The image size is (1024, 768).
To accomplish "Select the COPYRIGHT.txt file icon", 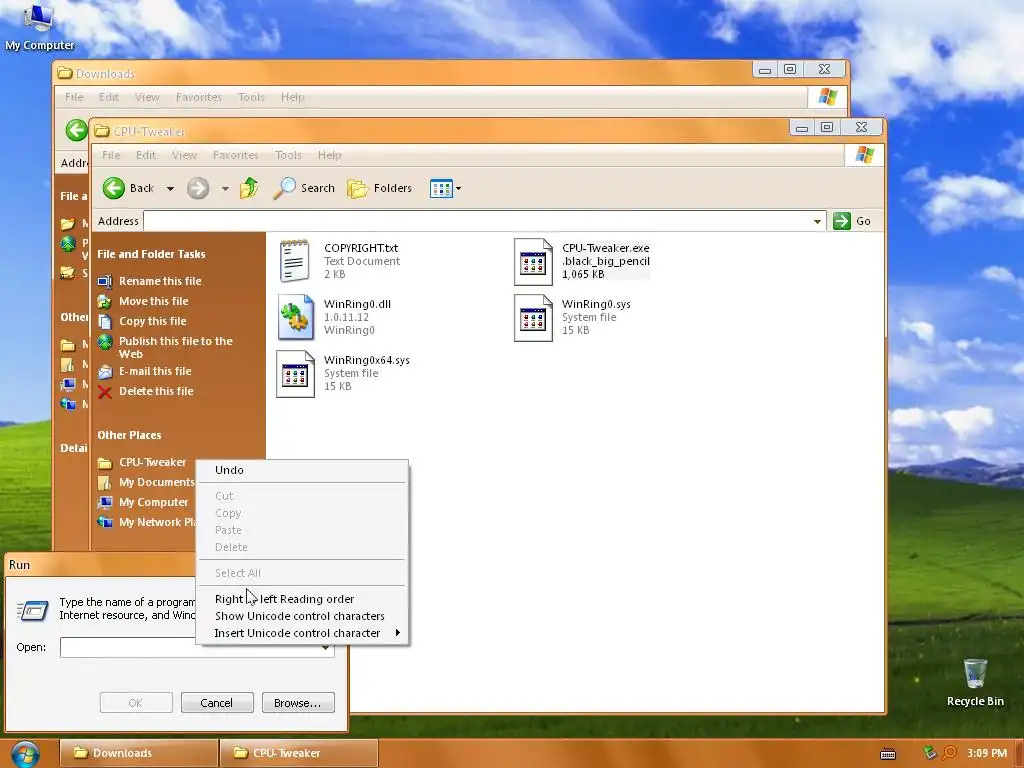I will point(295,261).
